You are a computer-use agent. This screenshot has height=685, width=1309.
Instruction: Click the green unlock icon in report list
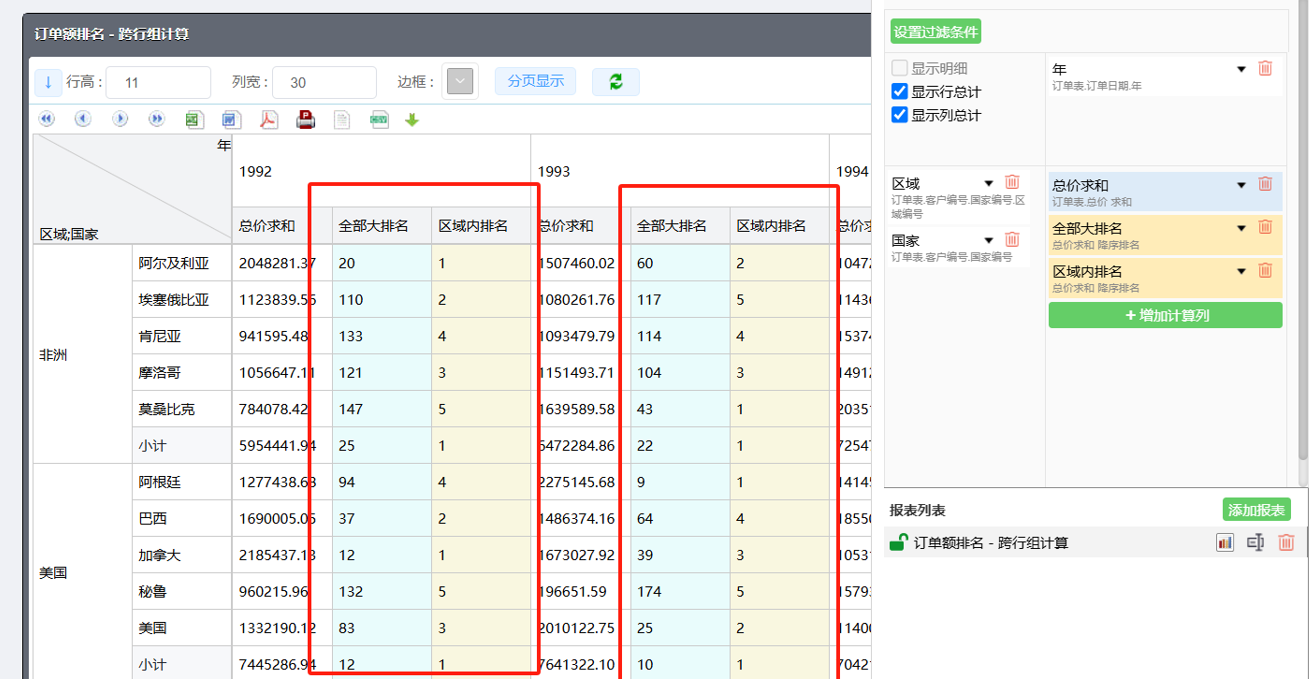click(898, 543)
